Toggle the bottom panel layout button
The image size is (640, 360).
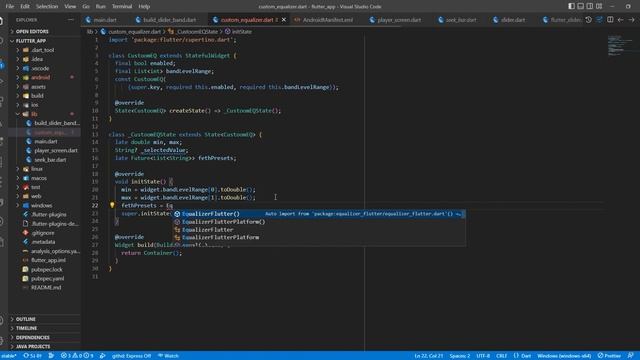point(580,6)
